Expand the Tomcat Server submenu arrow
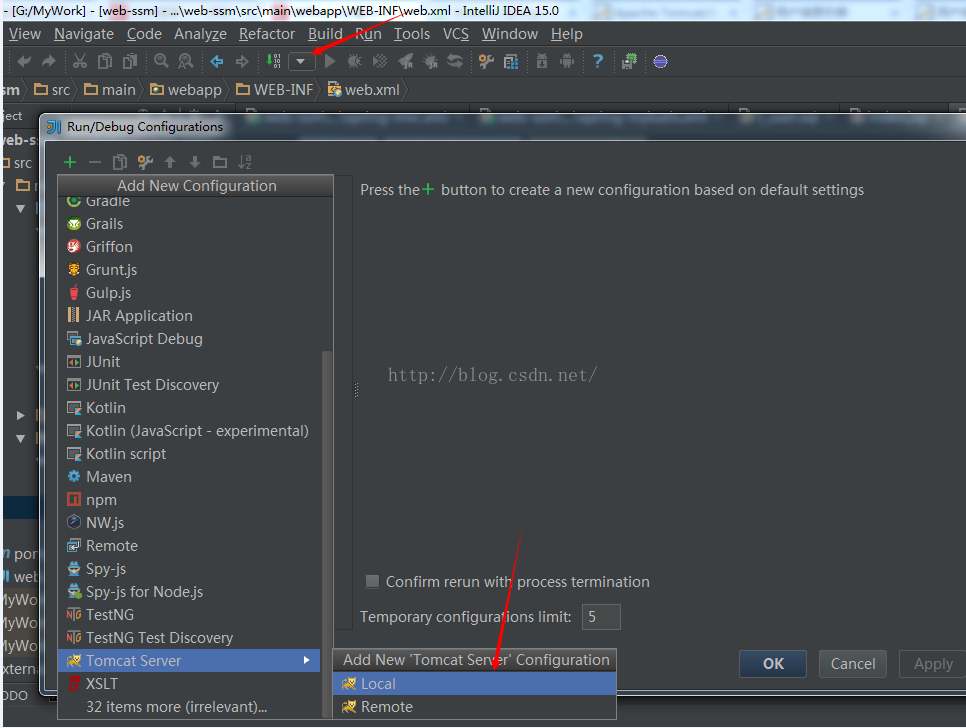966x728 pixels. [x=306, y=660]
